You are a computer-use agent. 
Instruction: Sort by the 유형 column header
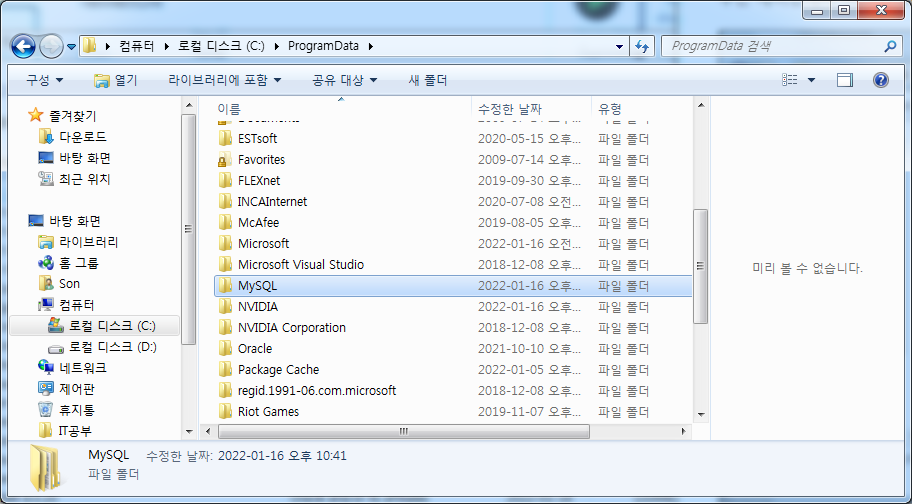click(610, 109)
